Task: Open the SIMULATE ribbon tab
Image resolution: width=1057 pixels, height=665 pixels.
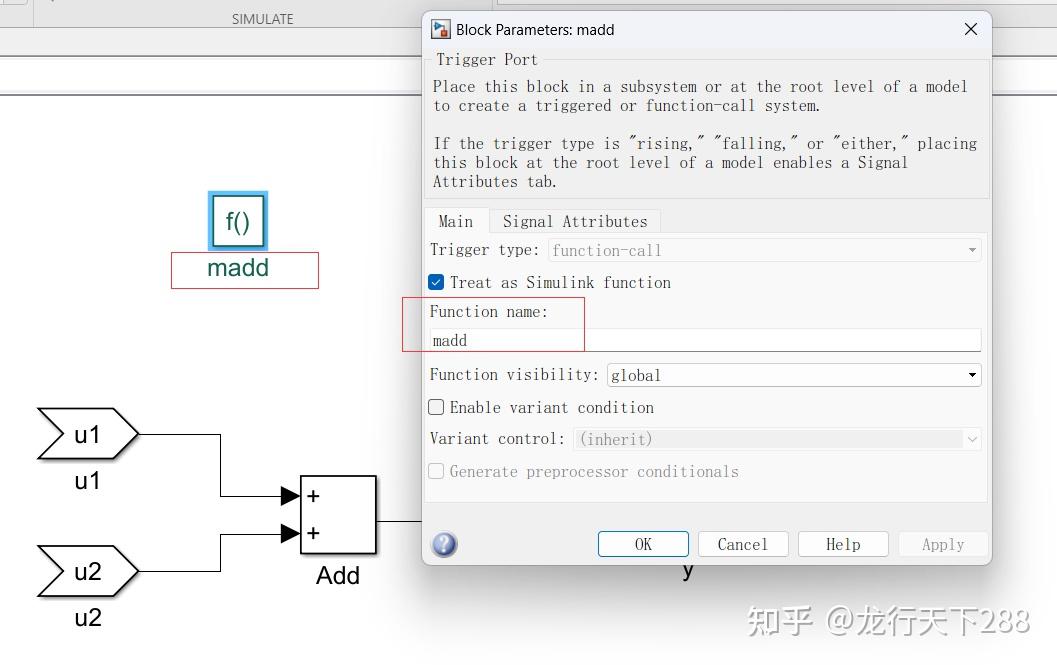Action: tap(262, 18)
